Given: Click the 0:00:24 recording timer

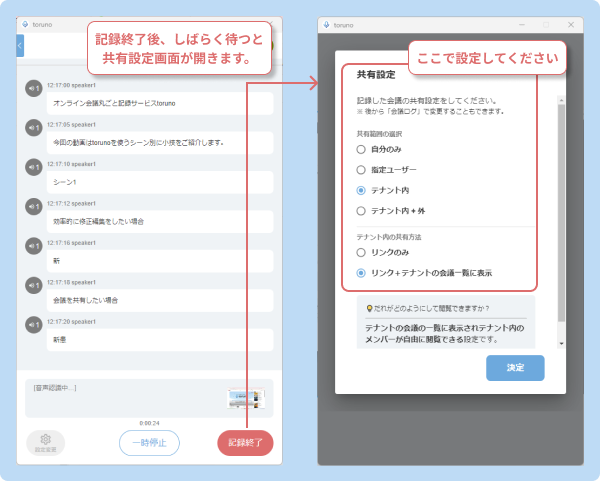Looking at the screenshot, I should tap(149, 423).
